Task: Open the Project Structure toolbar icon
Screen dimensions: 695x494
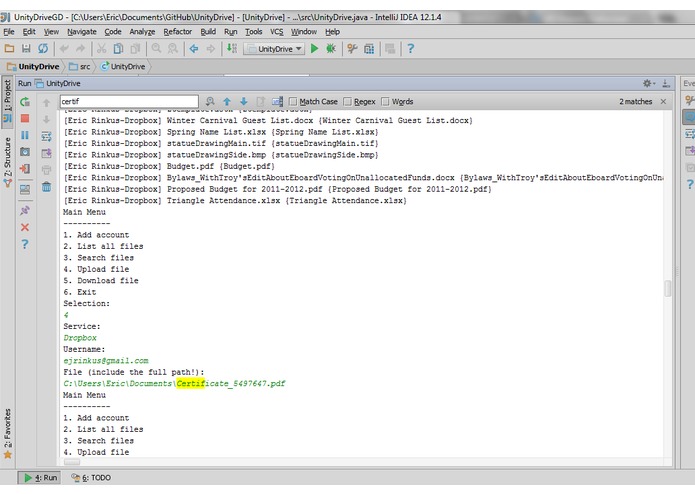Action: point(369,49)
